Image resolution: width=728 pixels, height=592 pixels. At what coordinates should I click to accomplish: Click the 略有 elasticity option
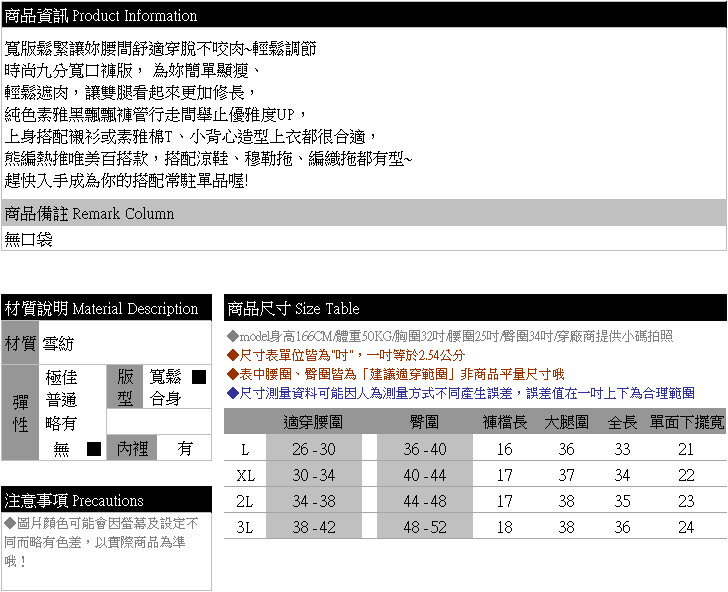click(x=61, y=423)
